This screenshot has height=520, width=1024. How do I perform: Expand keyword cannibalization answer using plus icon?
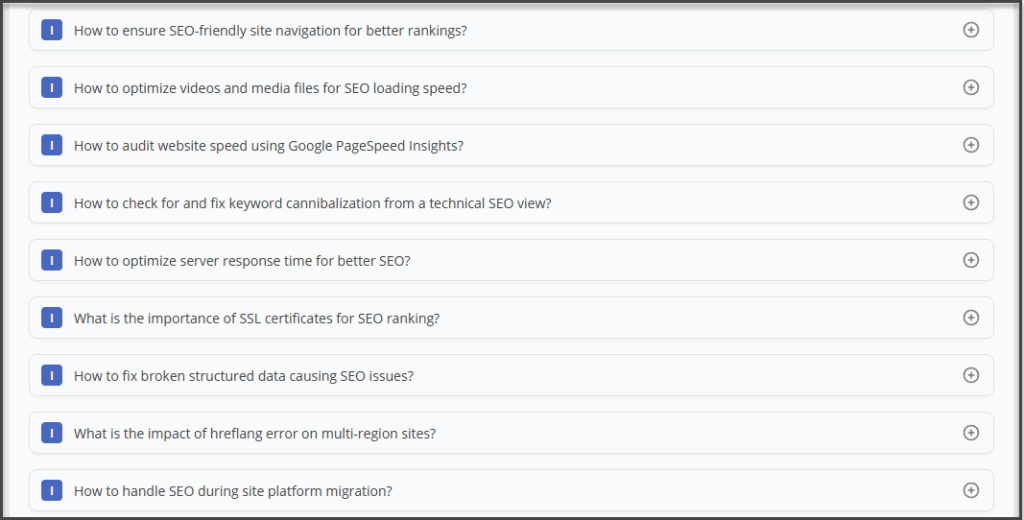[970, 202]
